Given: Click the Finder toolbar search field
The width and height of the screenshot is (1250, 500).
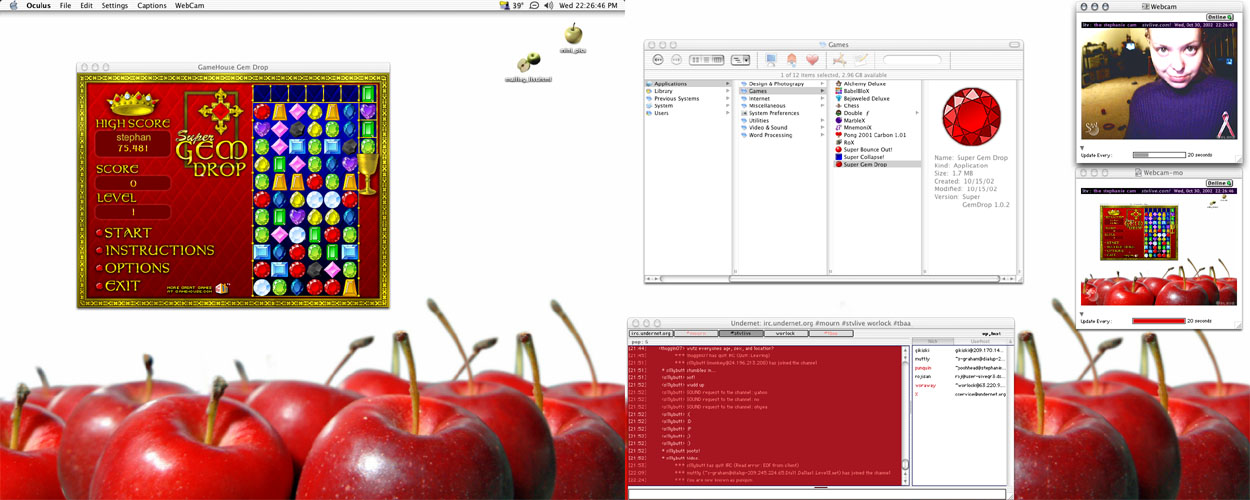Looking at the screenshot, I should tap(913, 60).
